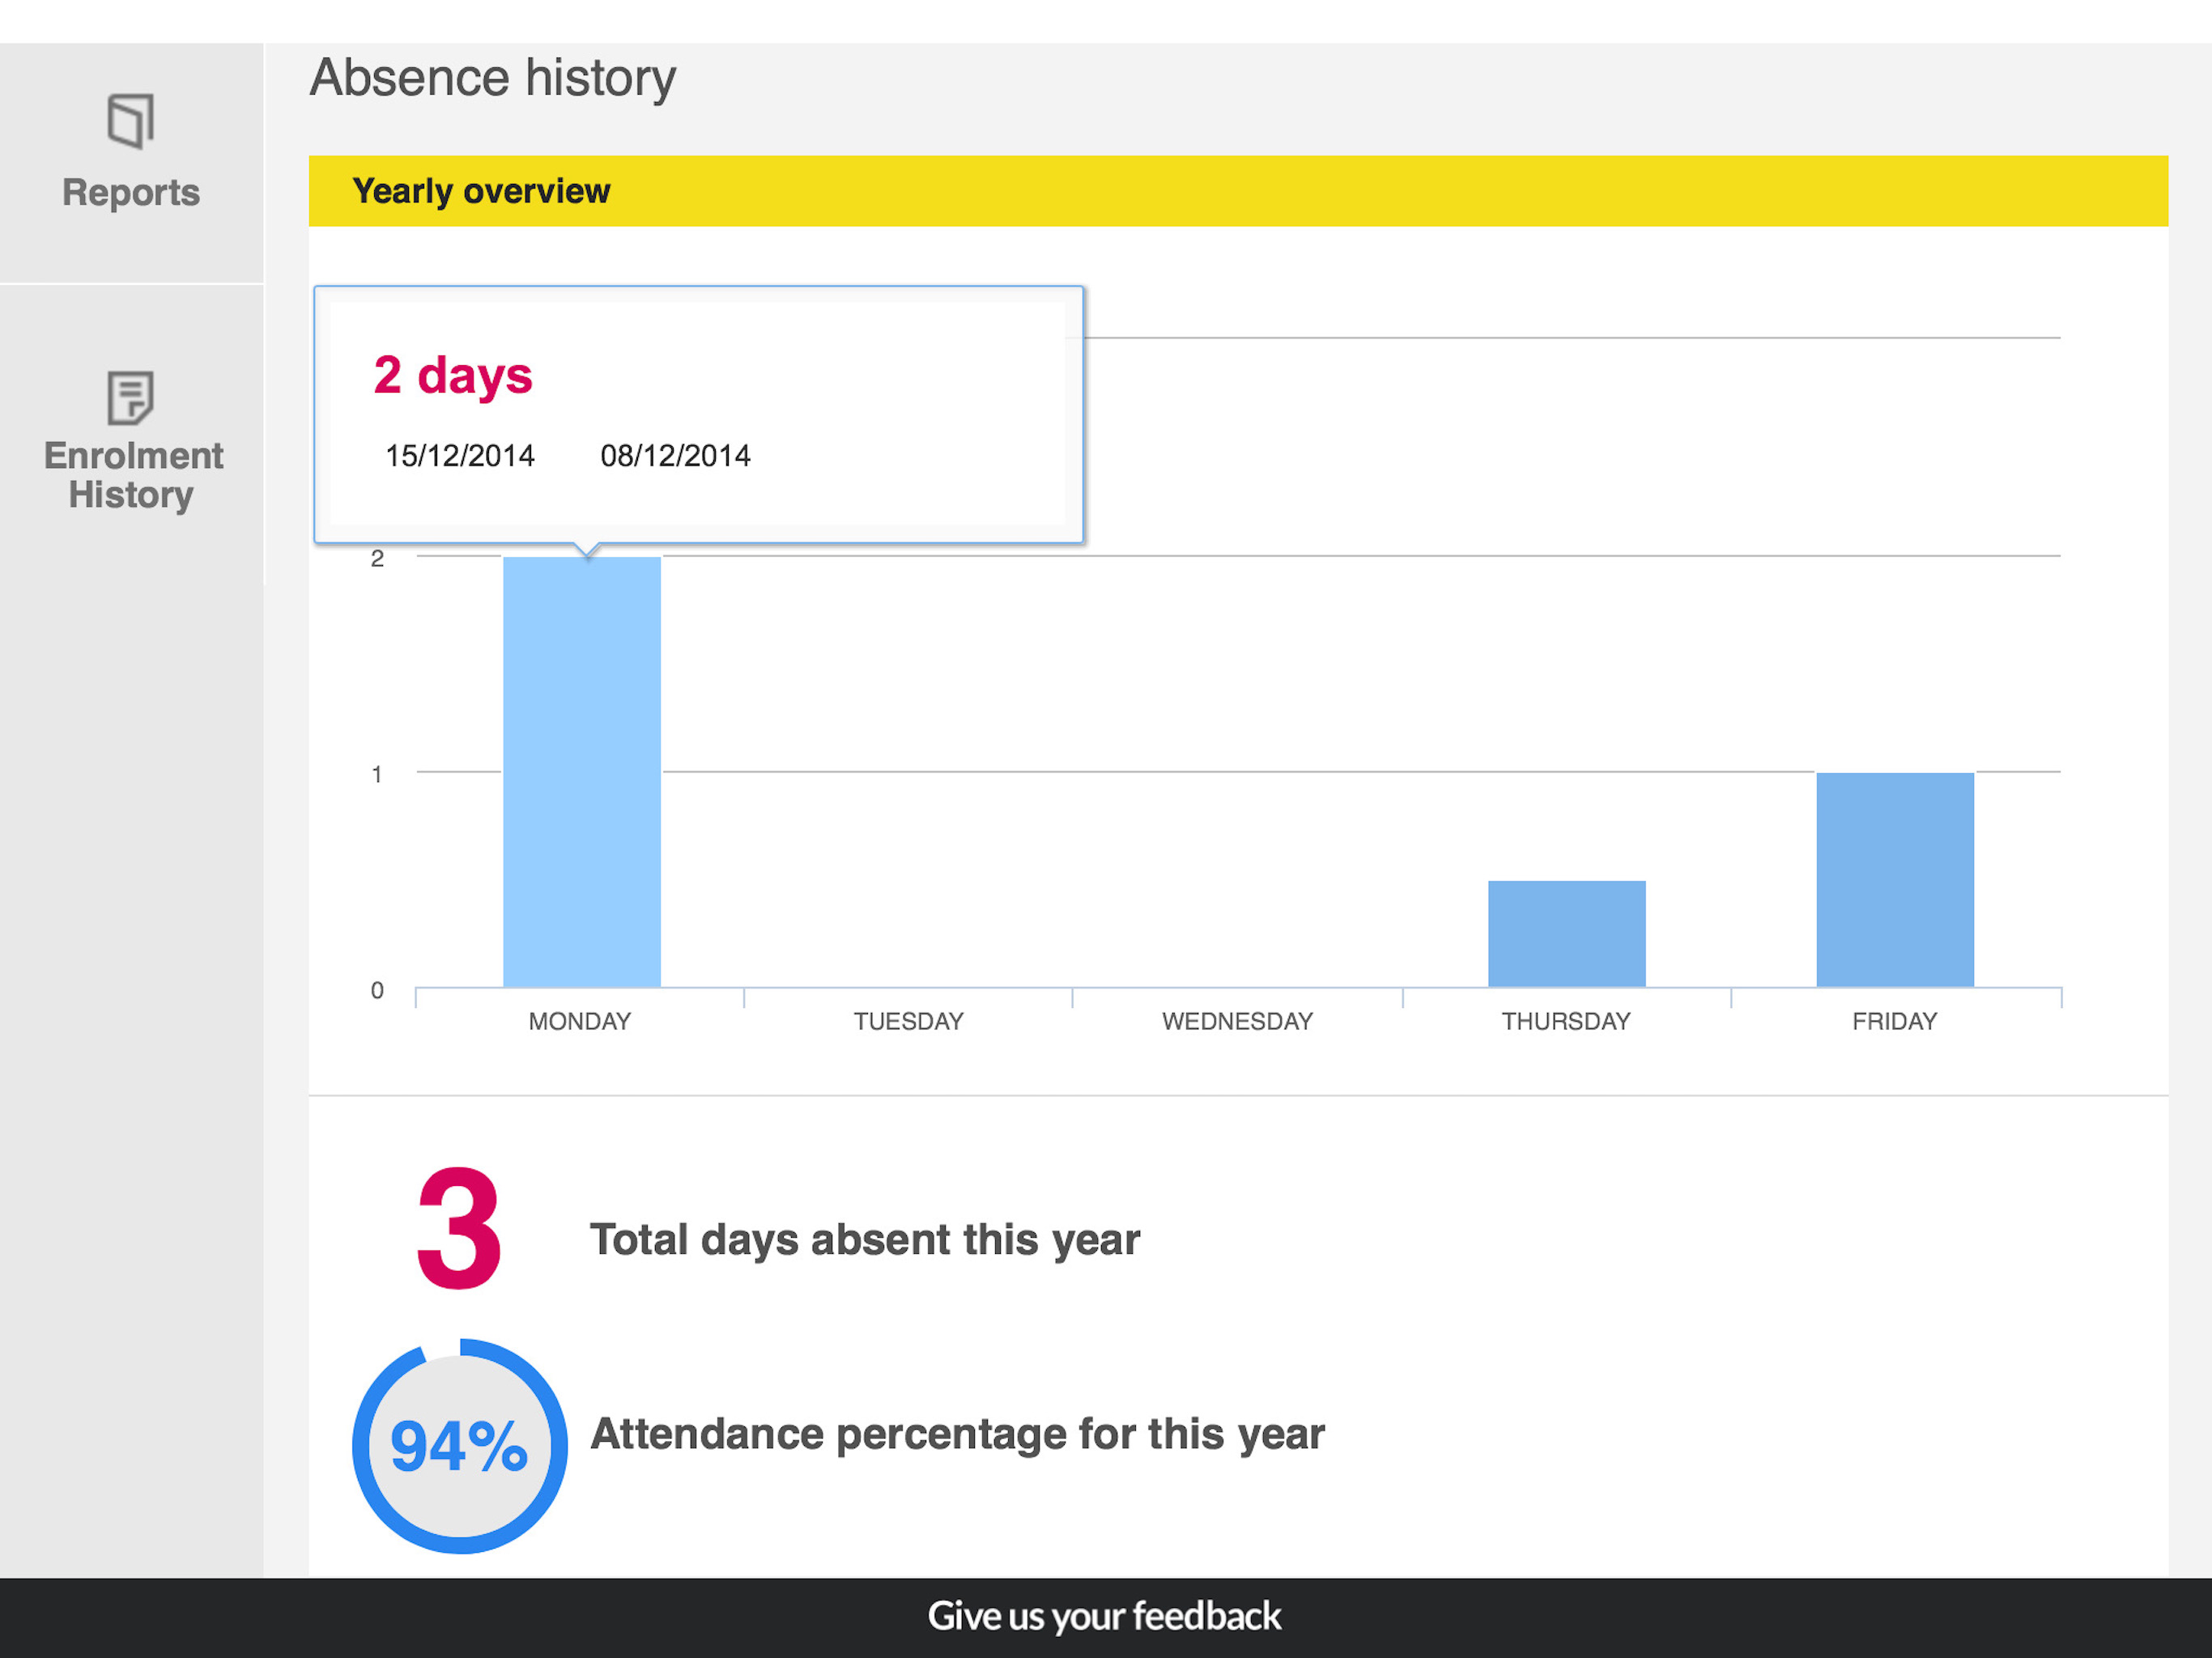Open the Reports sidebar label
Viewport: 2212px width, 1658px height.
[131, 192]
